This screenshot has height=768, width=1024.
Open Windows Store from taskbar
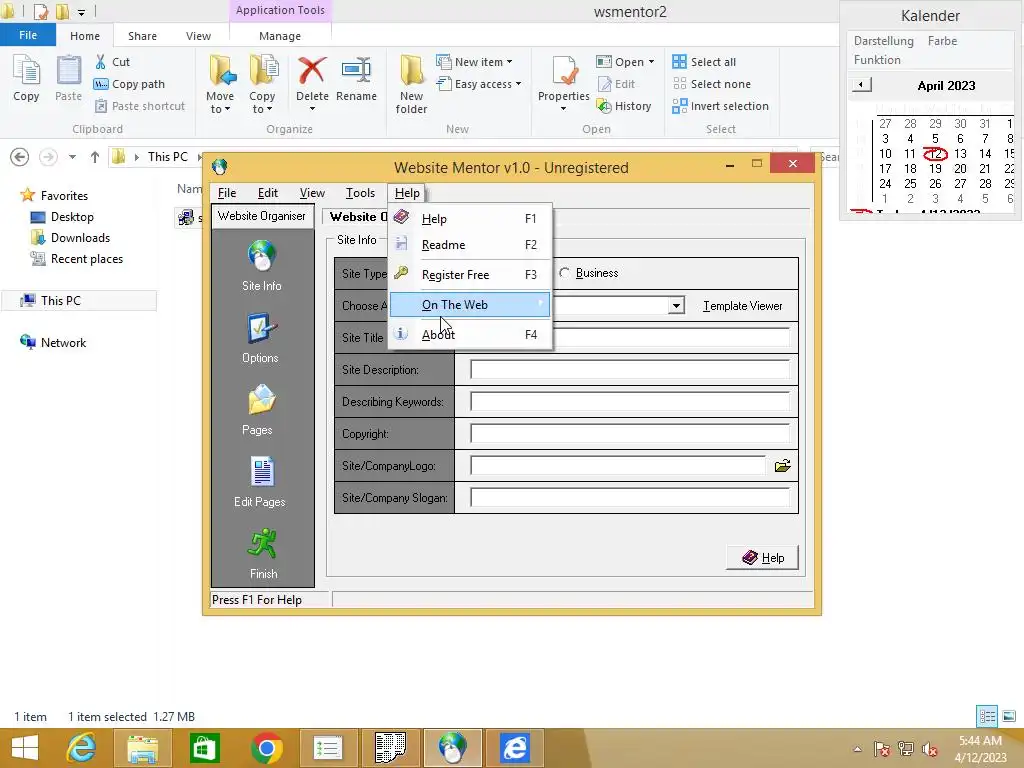pyautogui.click(x=204, y=748)
